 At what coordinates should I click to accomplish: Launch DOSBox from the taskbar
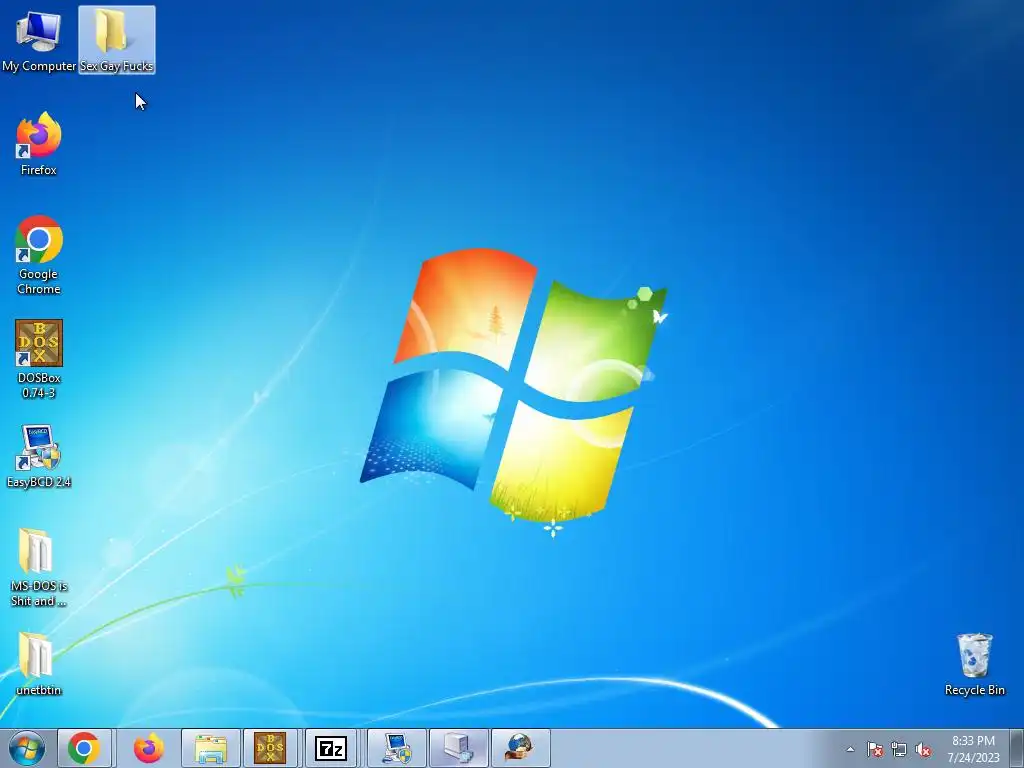270,748
